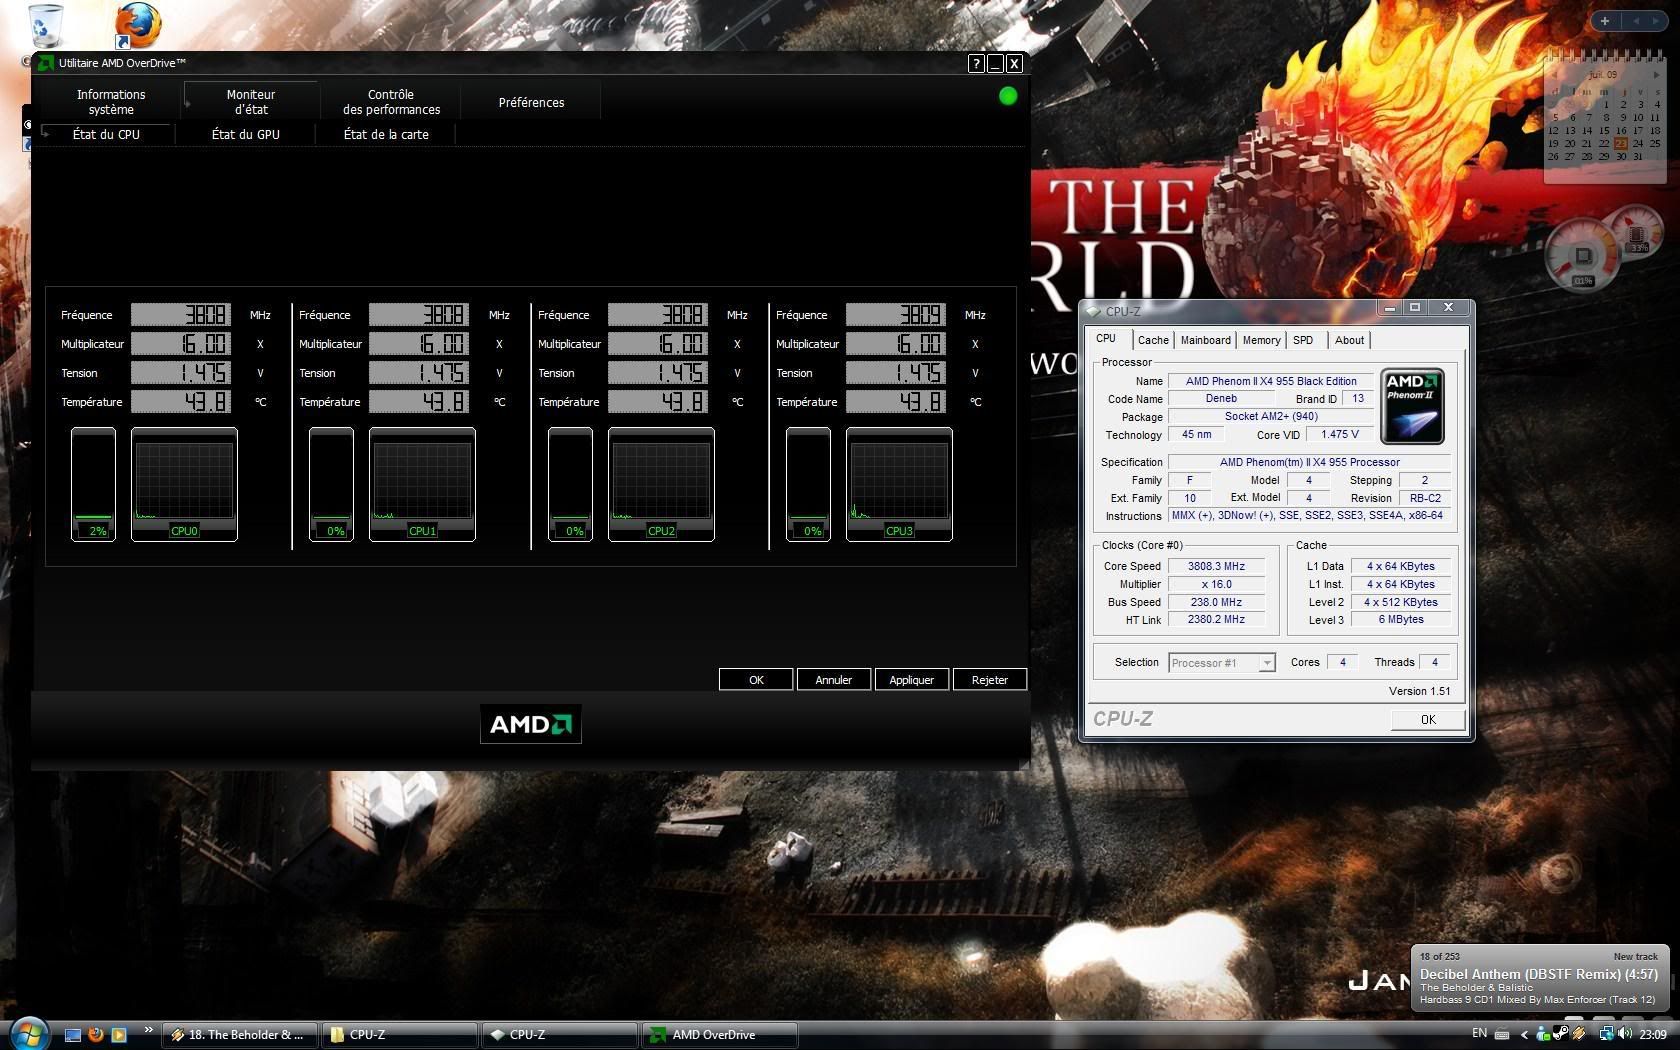Click the OverDrive help question mark button

click(976, 64)
